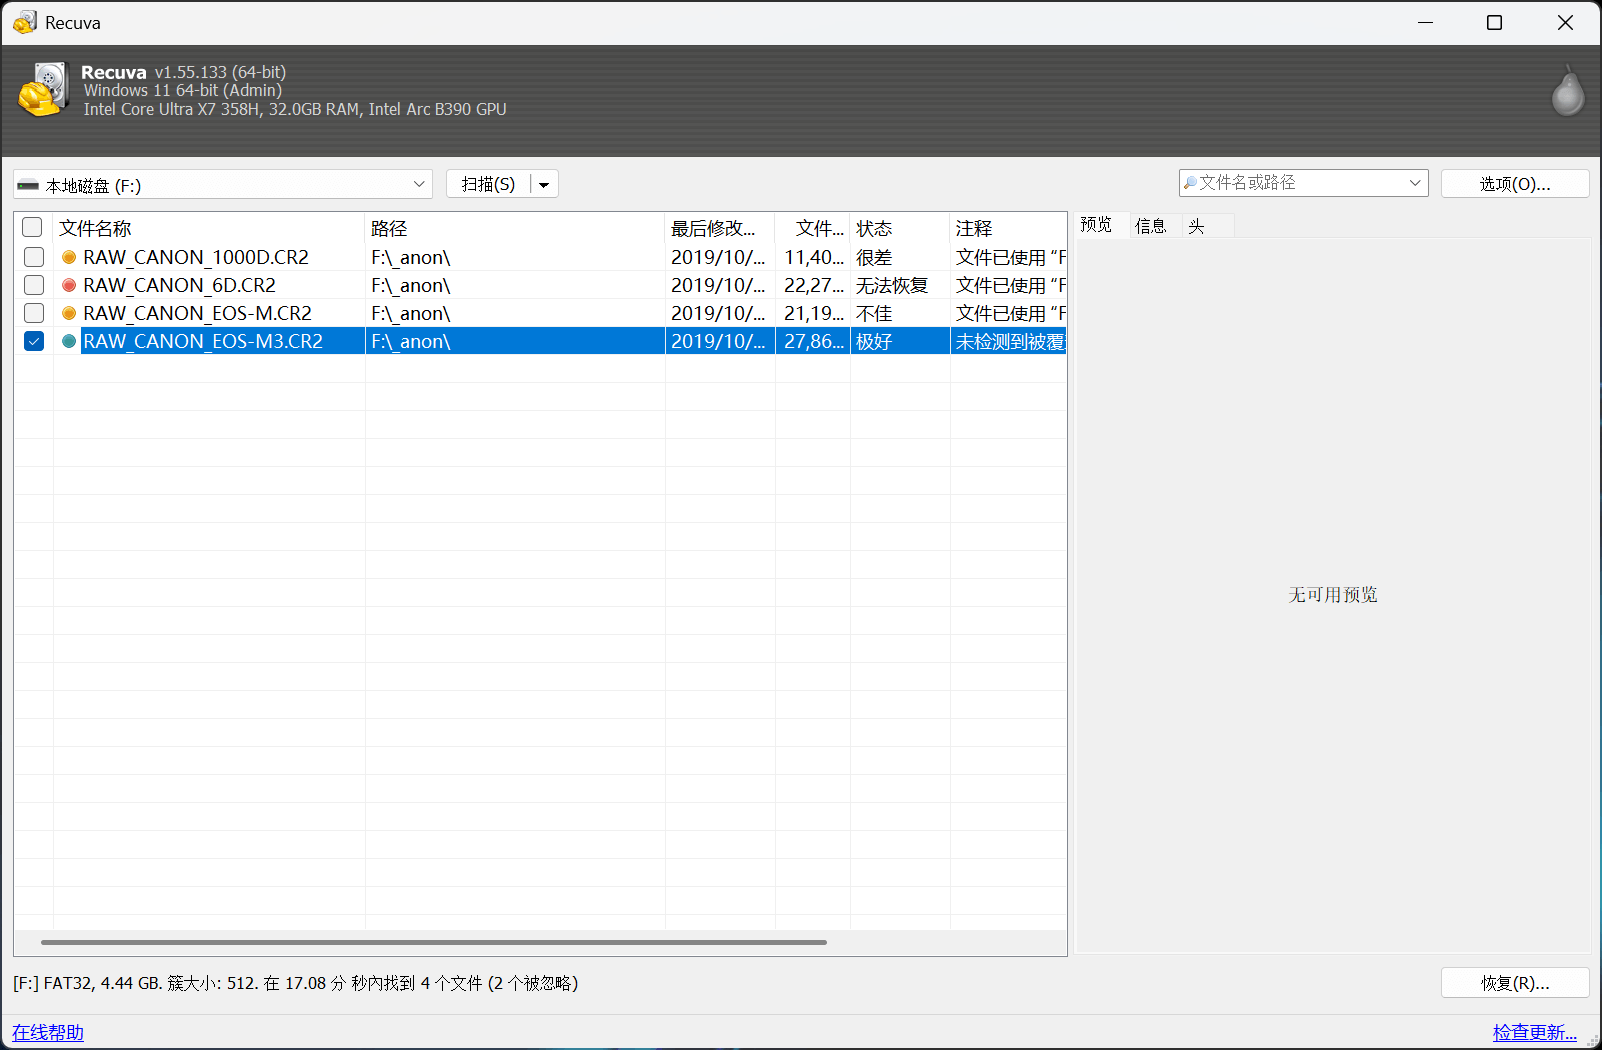Image resolution: width=1602 pixels, height=1050 pixels.
Task: Select the RAW_CANON_1000D.CR2 file name
Action: (x=196, y=257)
